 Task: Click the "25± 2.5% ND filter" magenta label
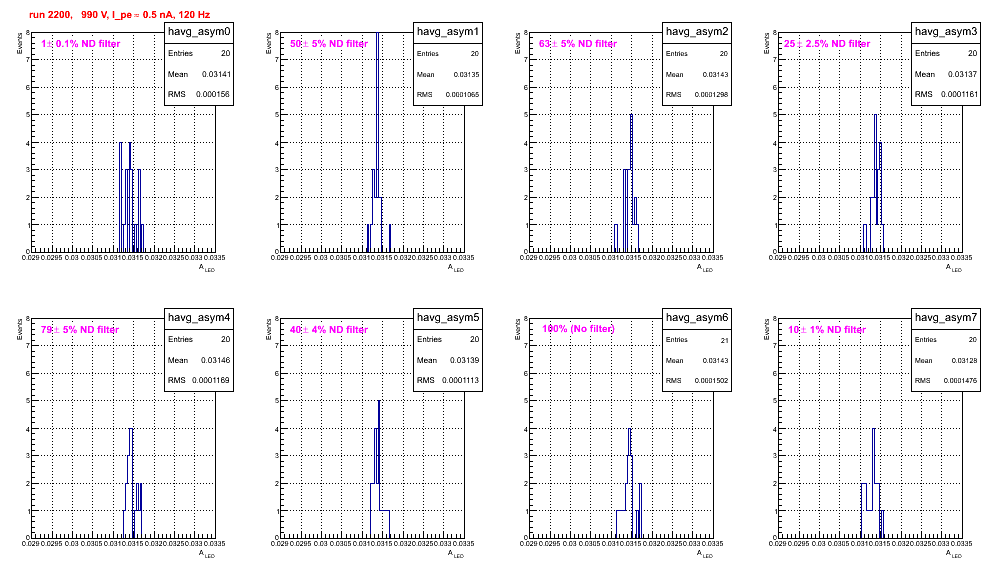(x=827, y=44)
